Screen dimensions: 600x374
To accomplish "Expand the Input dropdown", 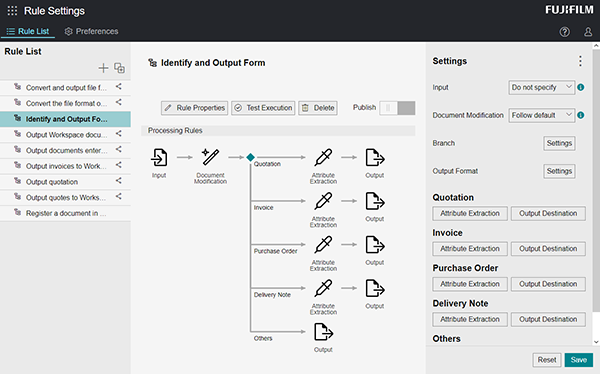I will pyautogui.click(x=541, y=87).
